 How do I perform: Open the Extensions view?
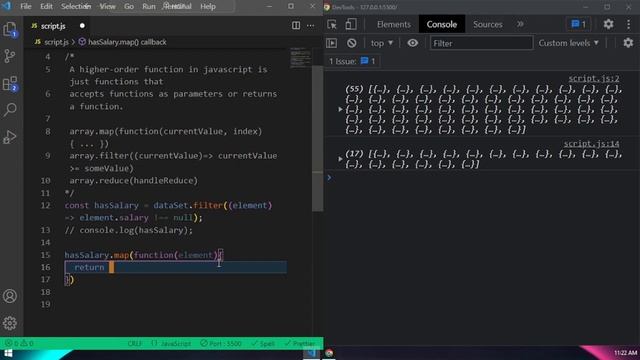[10, 84]
